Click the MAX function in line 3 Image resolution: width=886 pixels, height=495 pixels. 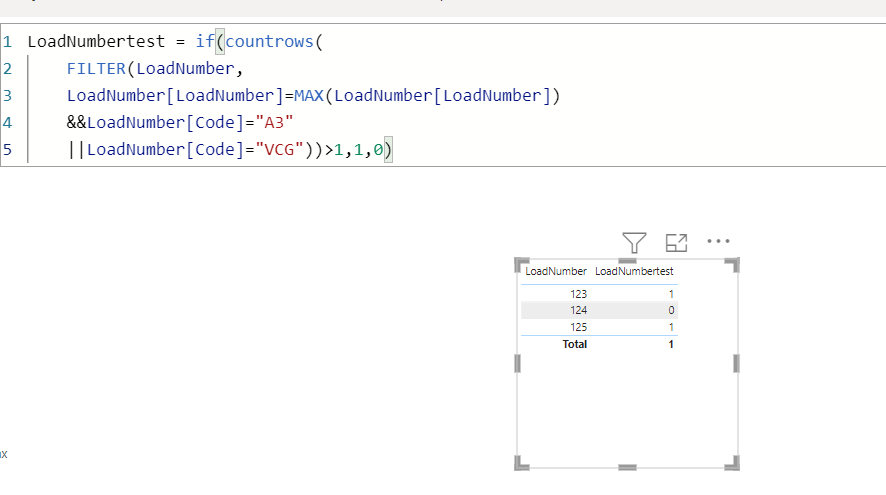point(309,95)
